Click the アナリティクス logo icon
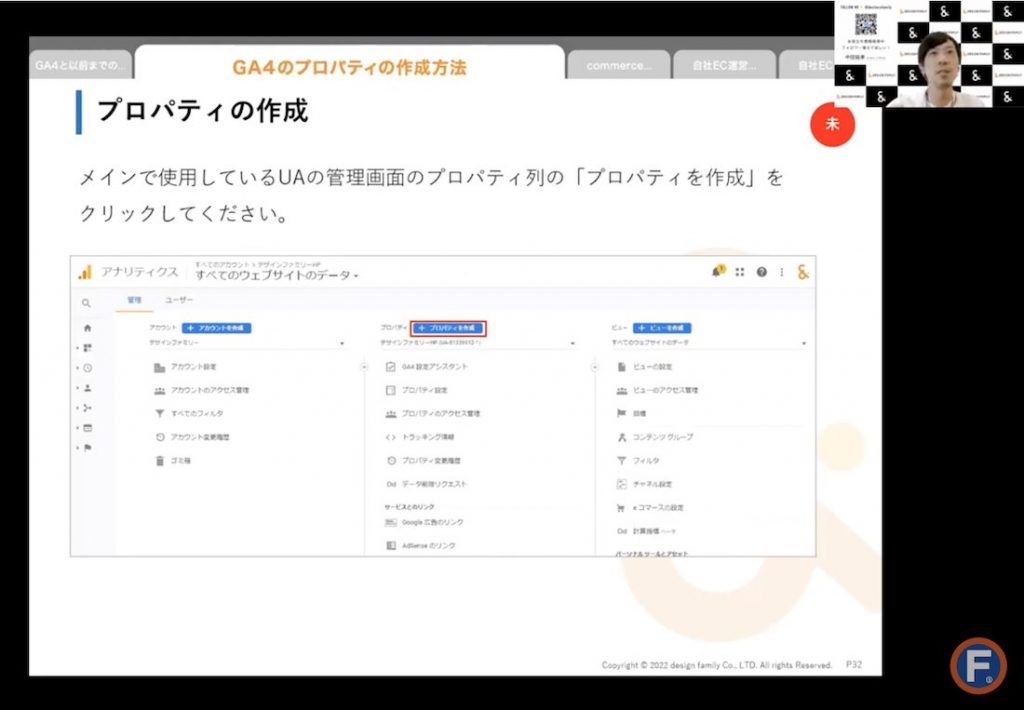This screenshot has width=1024, height=710. click(x=84, y=273)
